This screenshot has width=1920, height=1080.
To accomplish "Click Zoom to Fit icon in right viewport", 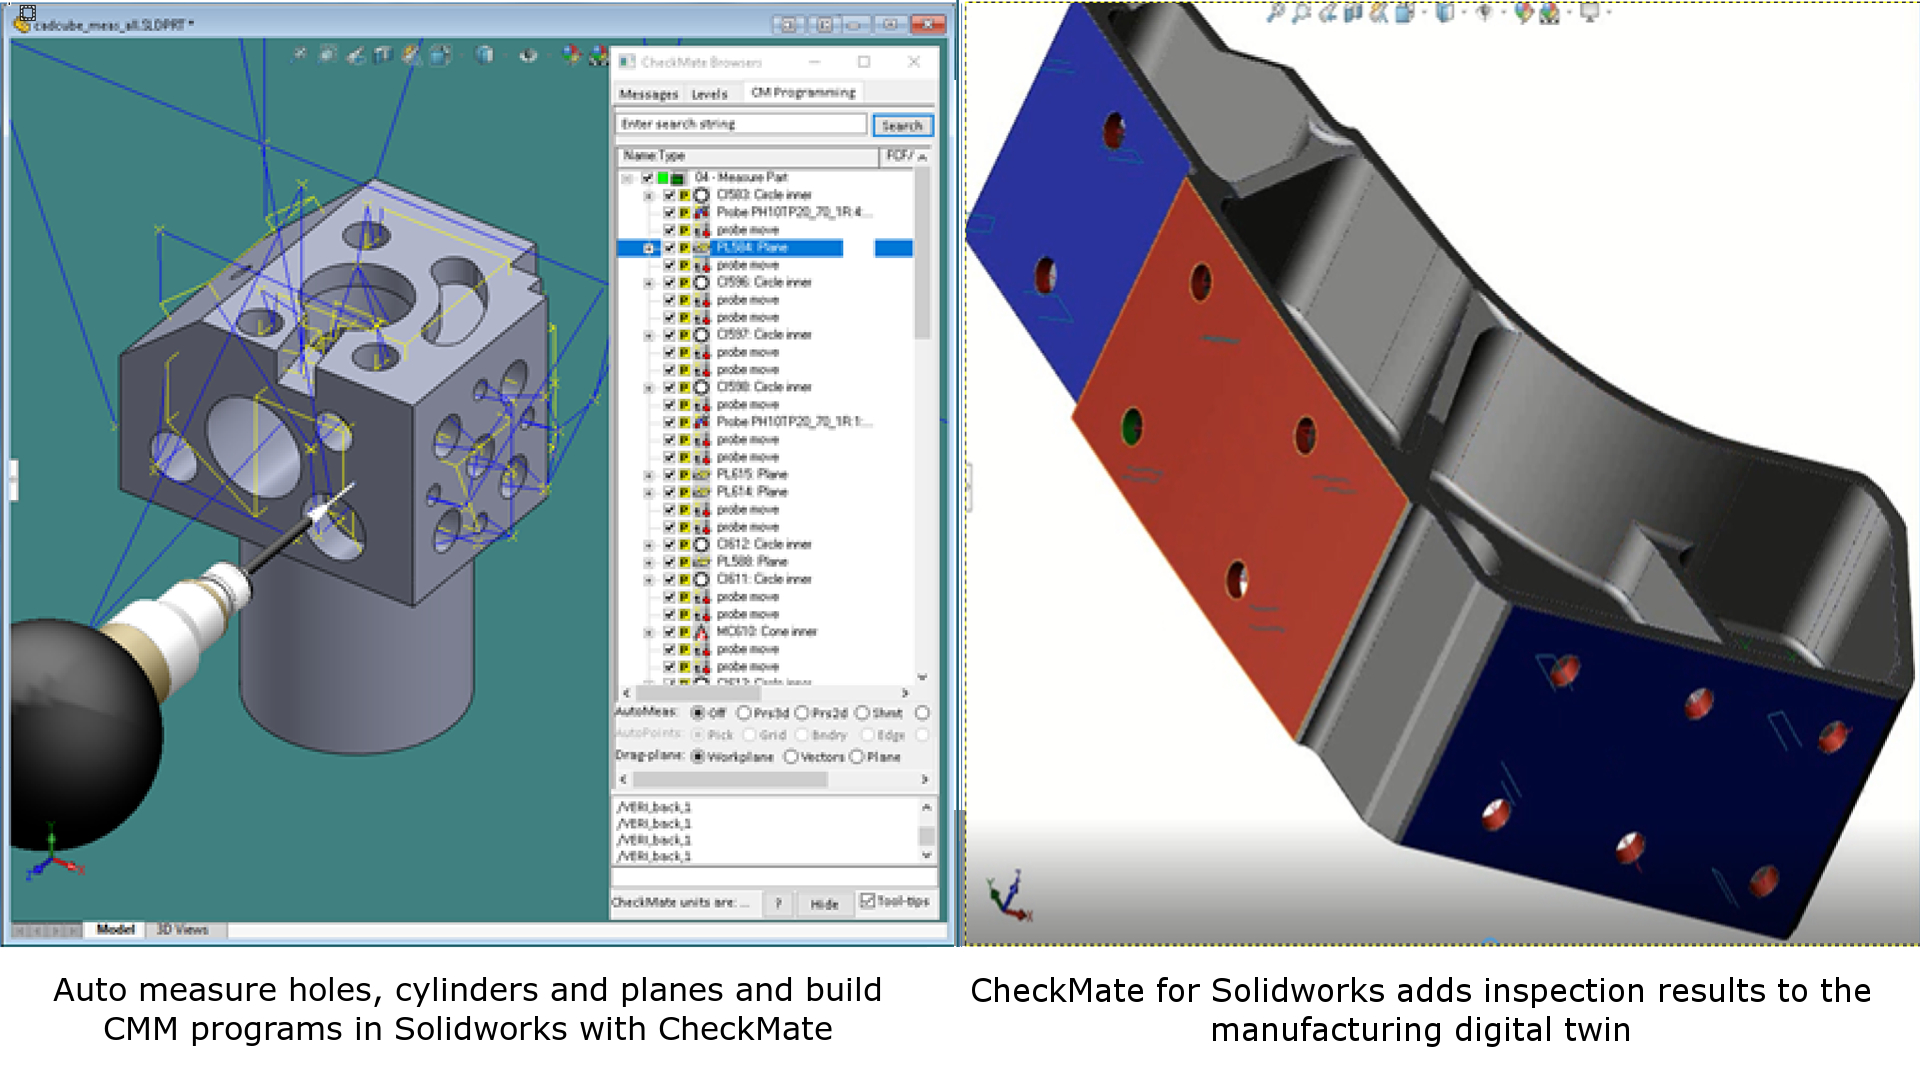I will tap(1275, 13).
